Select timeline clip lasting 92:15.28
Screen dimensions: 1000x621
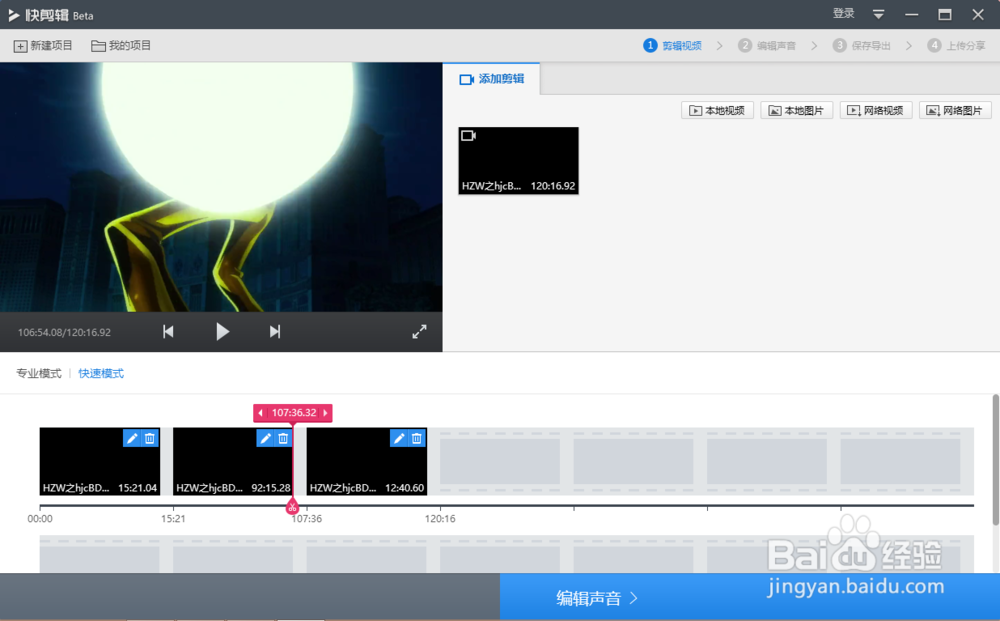coord(233,462)
